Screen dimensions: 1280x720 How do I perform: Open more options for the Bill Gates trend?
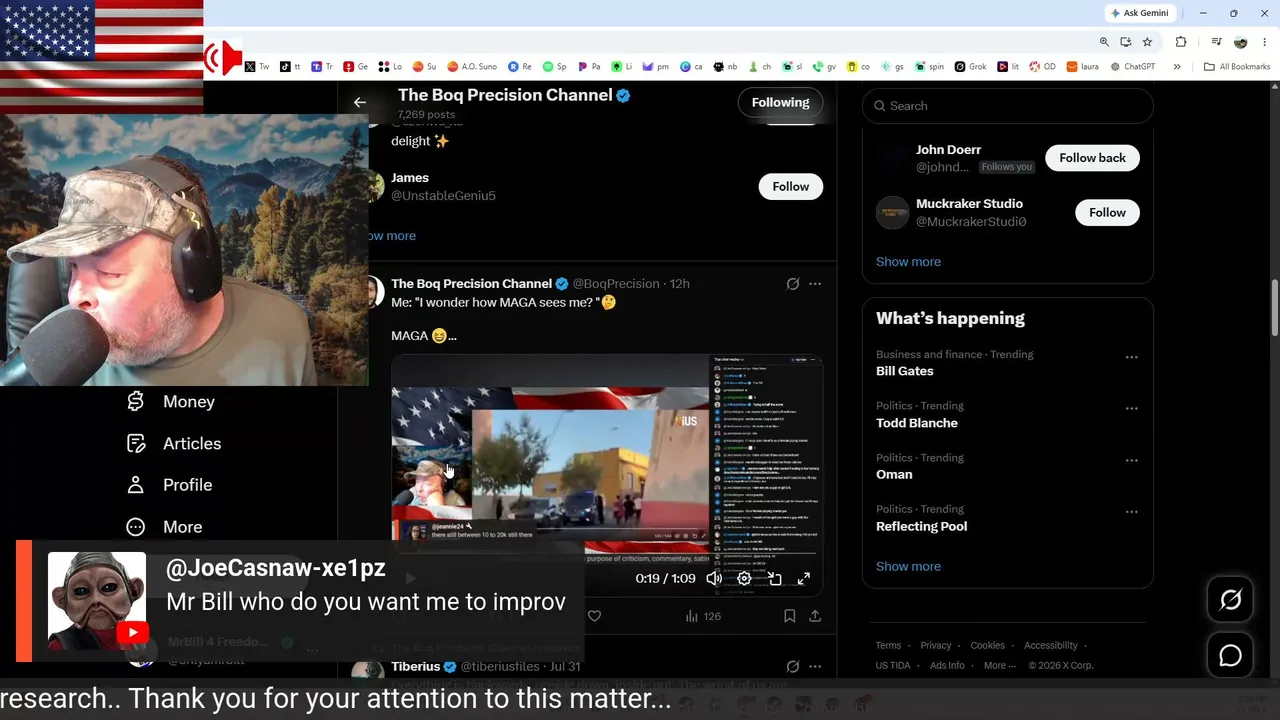point(1132,357)
